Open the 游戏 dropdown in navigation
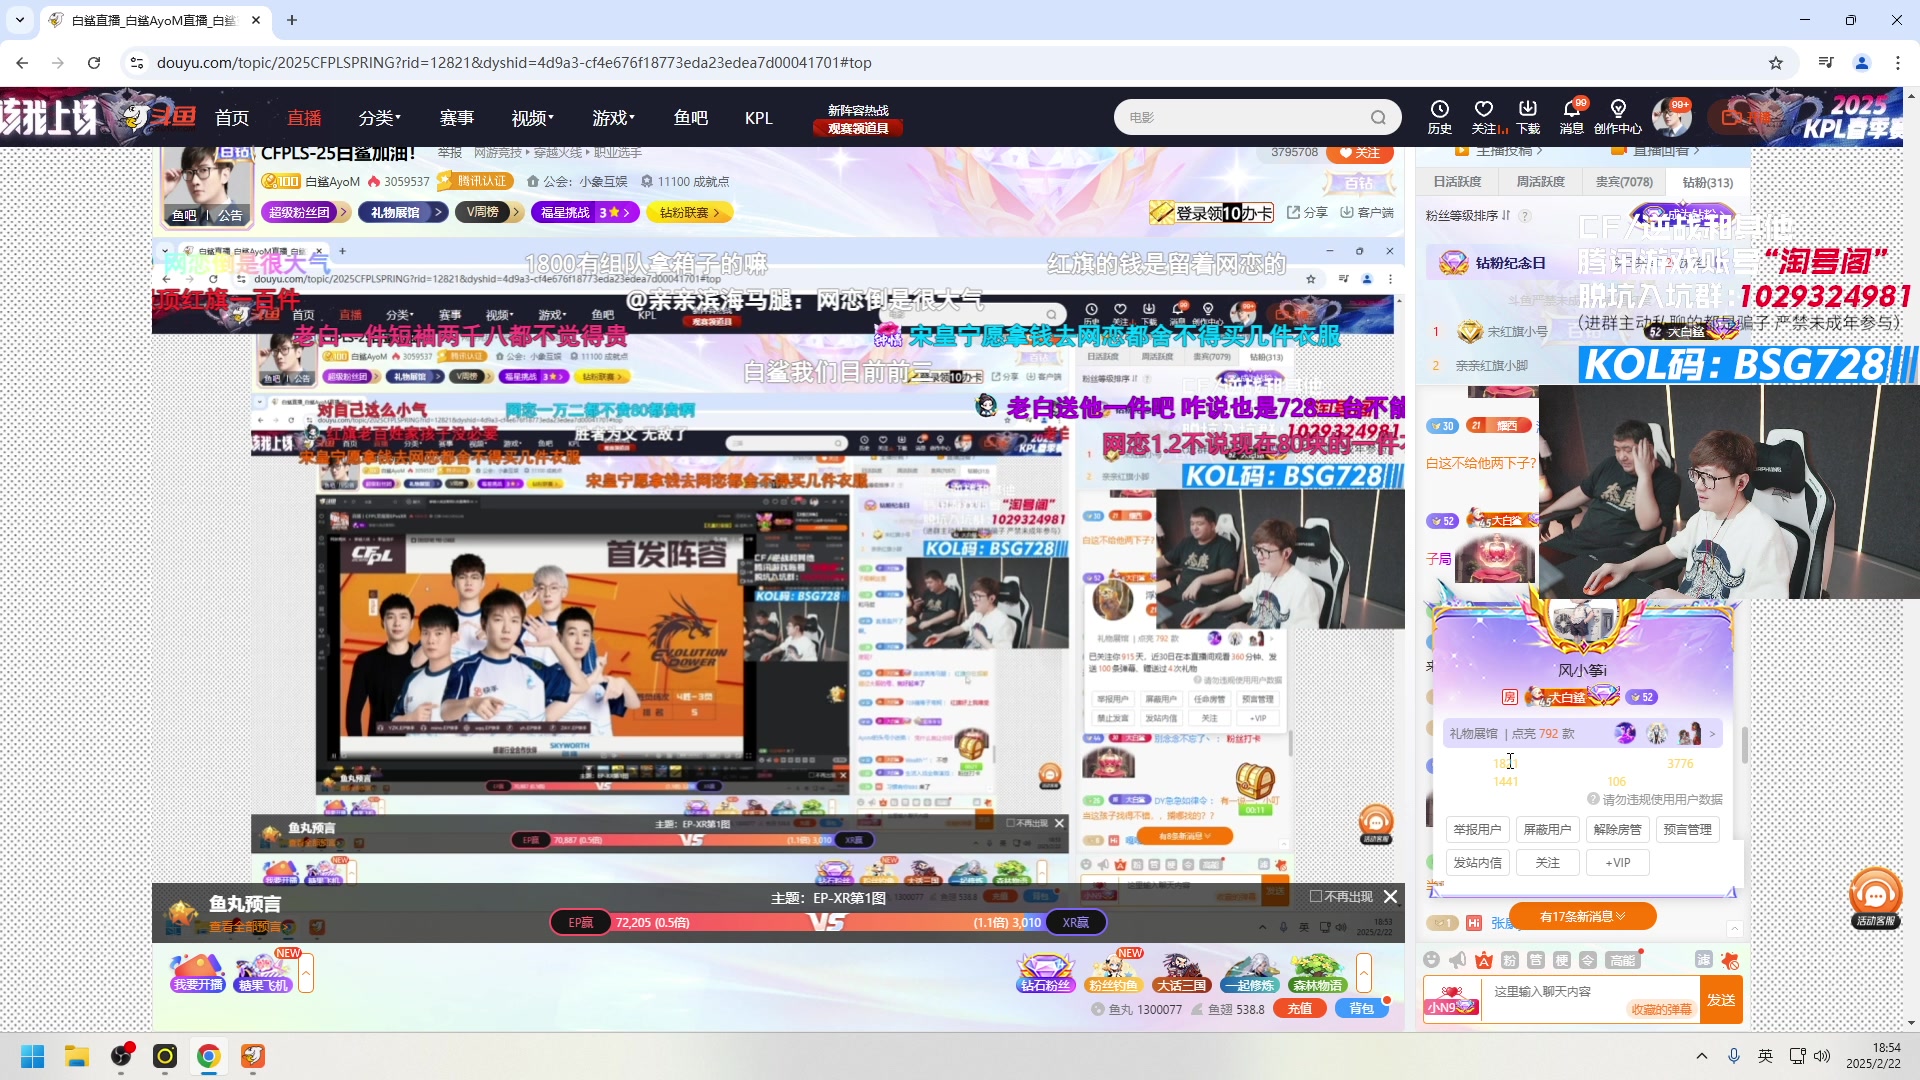The image size is (1920, 1080). pyautogui.click(x=613, y=118)
